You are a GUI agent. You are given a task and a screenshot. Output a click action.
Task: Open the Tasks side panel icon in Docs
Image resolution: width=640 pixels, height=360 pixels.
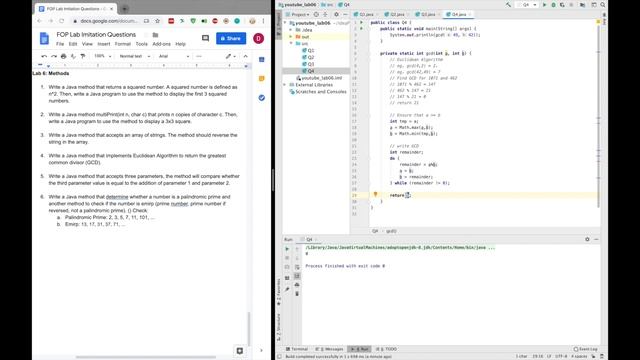coord(262,98)
